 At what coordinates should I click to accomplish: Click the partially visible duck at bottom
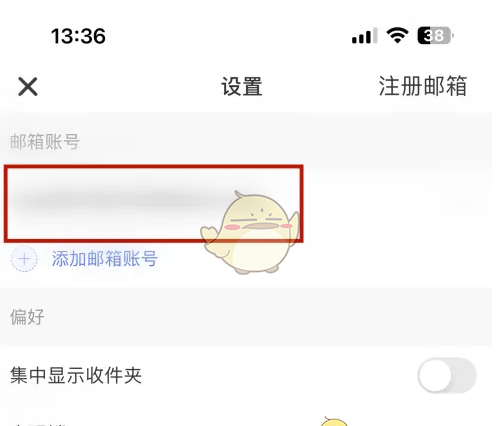[334, 421]
